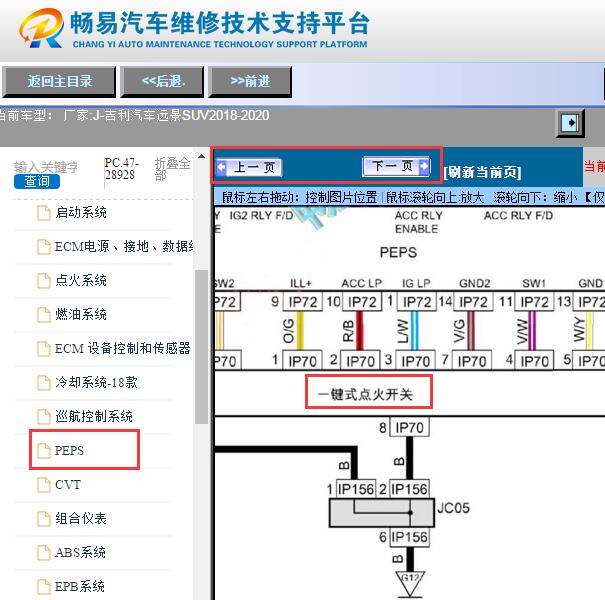This screenshot has width=605, height=600.
Task: Click the document icon beside 冷却系统-18款
Action: coord(44,382)
